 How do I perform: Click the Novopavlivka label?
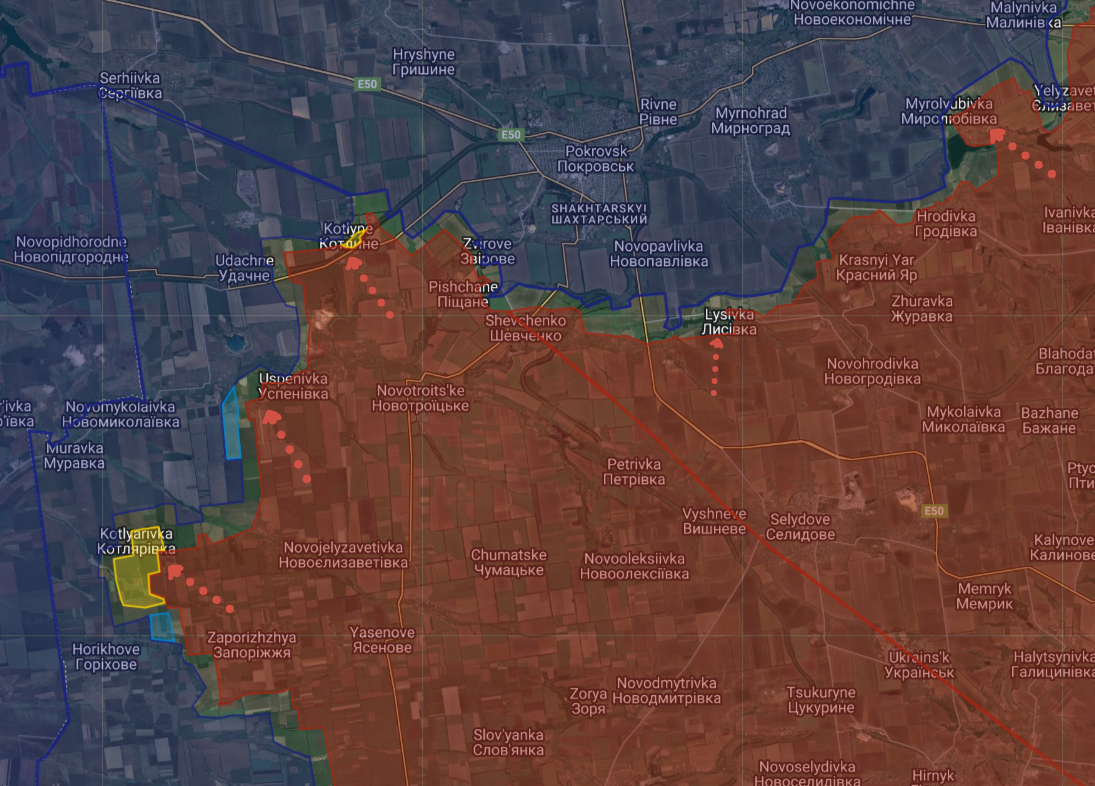pos(659,253)
